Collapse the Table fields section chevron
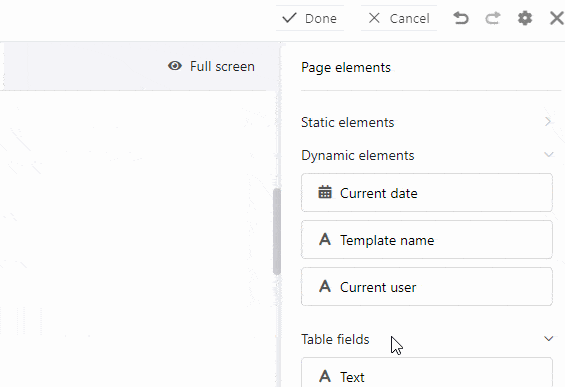Image resolution: width=565 pixels, height=387 pixels. point(549,338)
